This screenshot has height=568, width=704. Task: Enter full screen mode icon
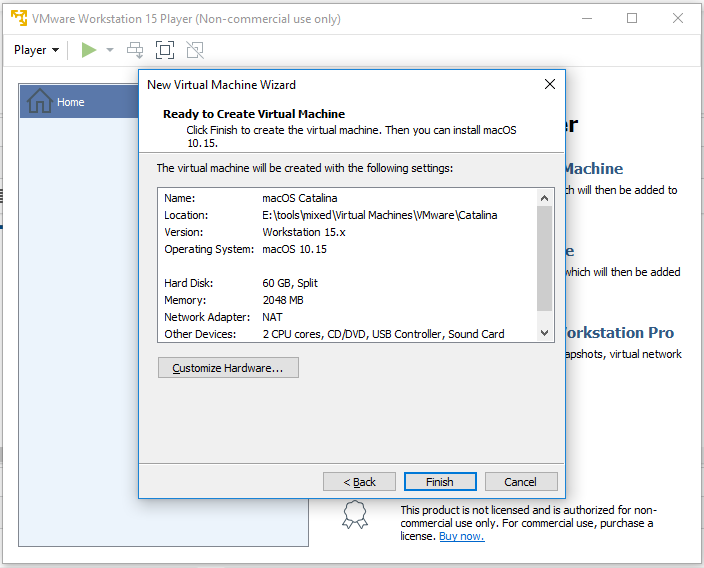[x=165, y=50]
